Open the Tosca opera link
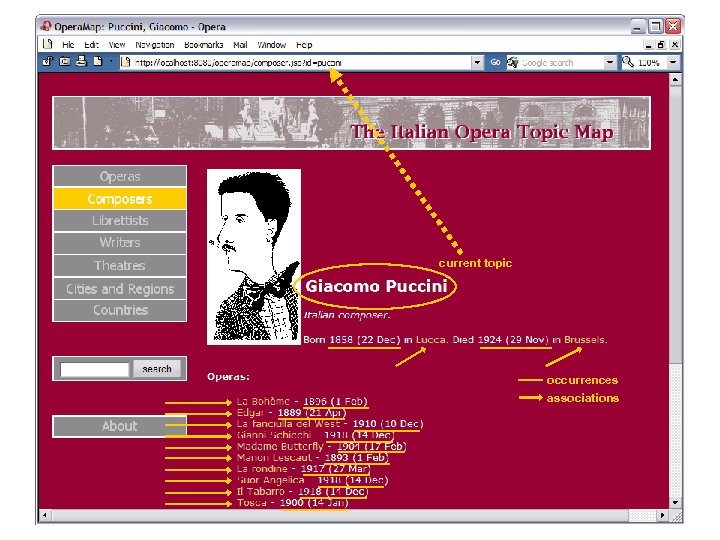 (x=251, y=502)
